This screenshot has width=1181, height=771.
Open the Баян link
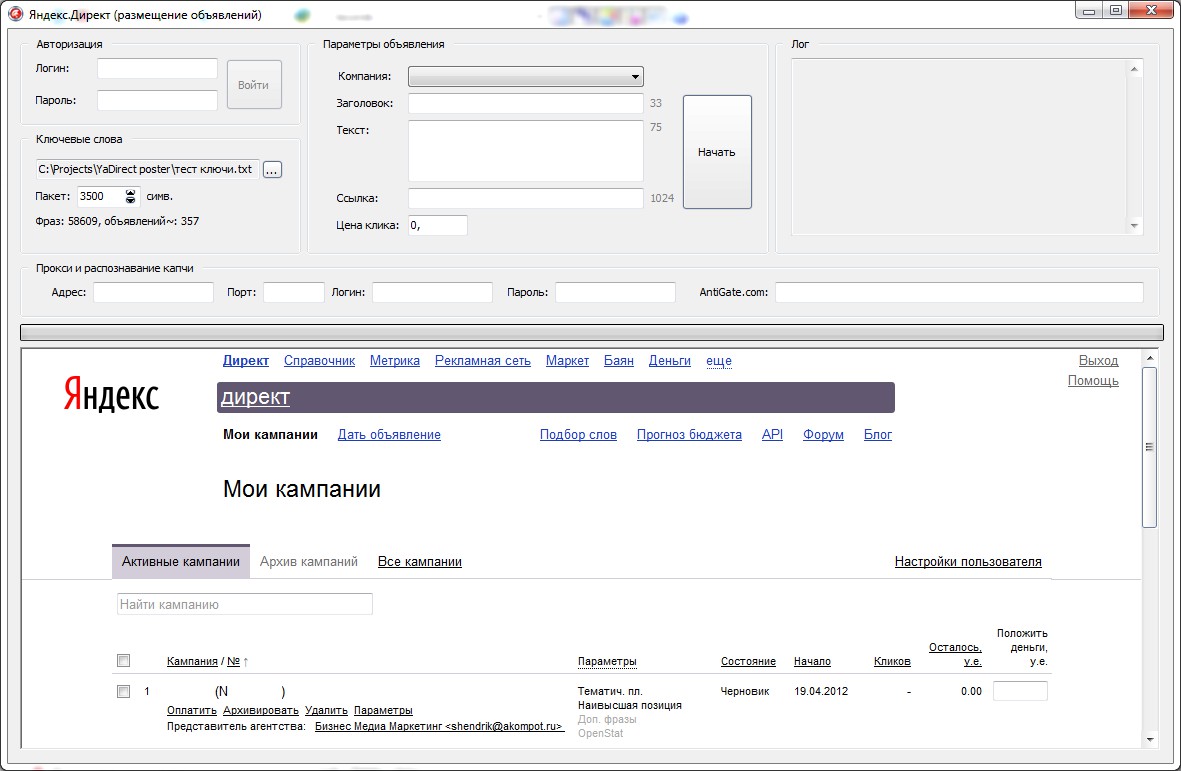(x=618, y=361)
